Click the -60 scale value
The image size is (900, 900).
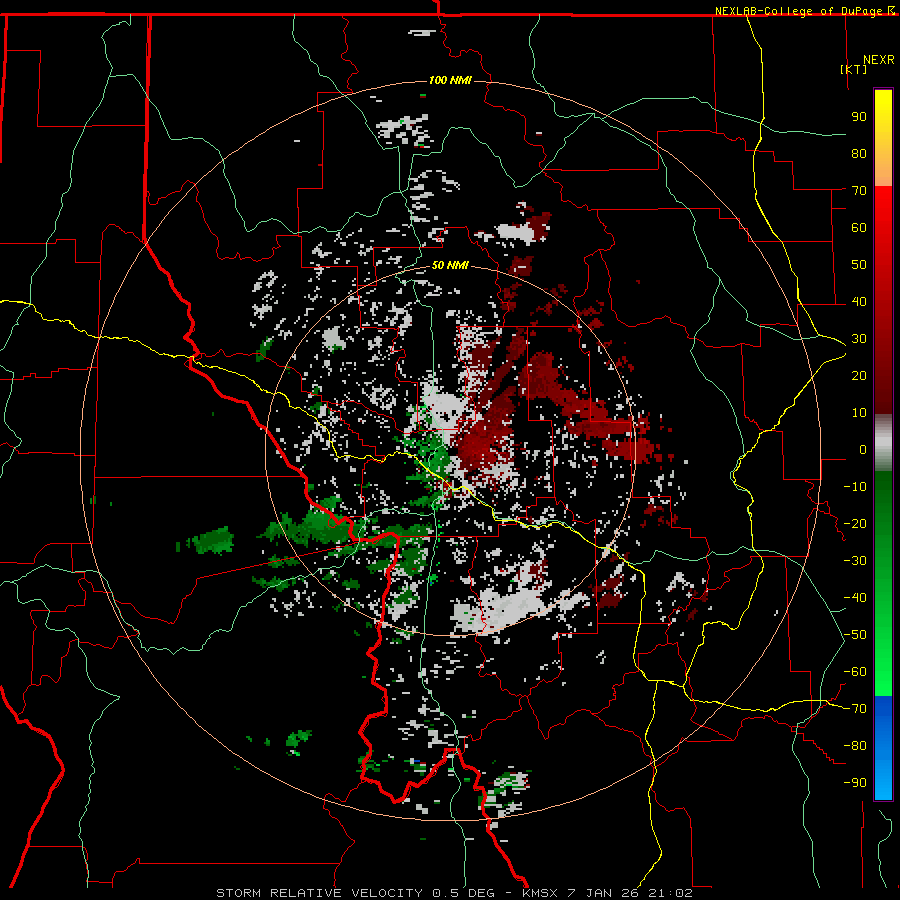tap(855, 672)
